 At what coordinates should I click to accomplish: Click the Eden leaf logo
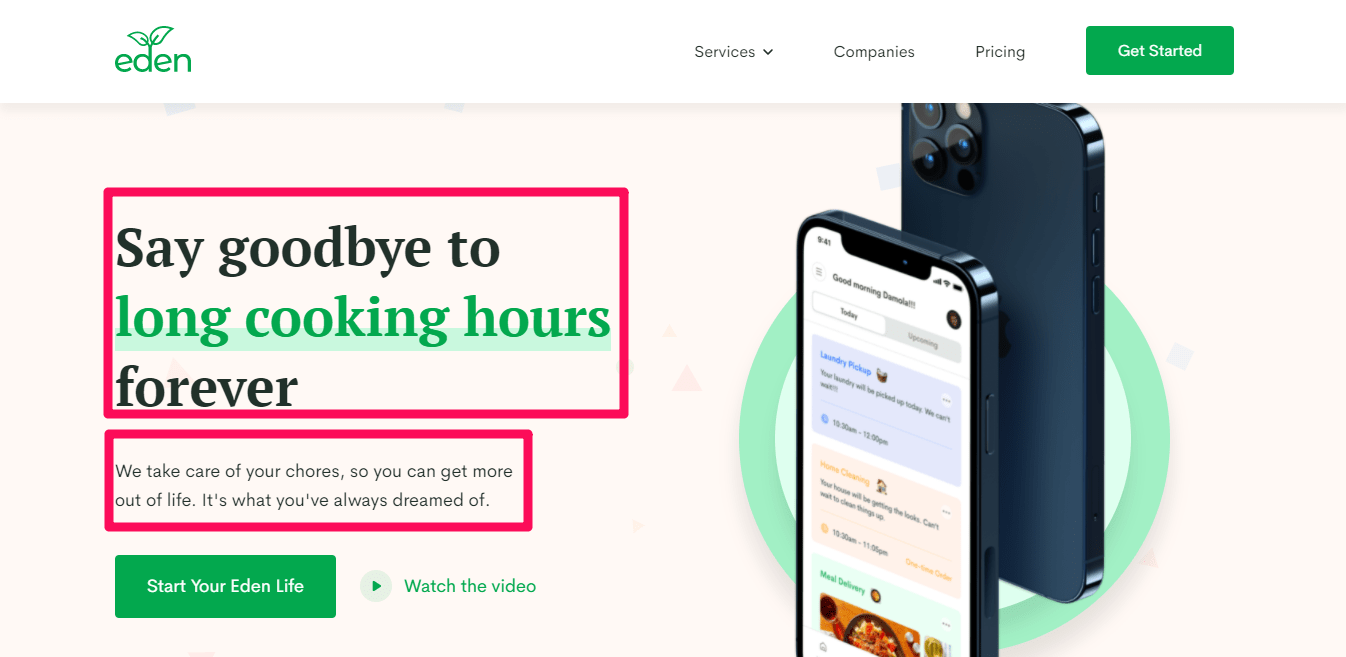point(153,50)
